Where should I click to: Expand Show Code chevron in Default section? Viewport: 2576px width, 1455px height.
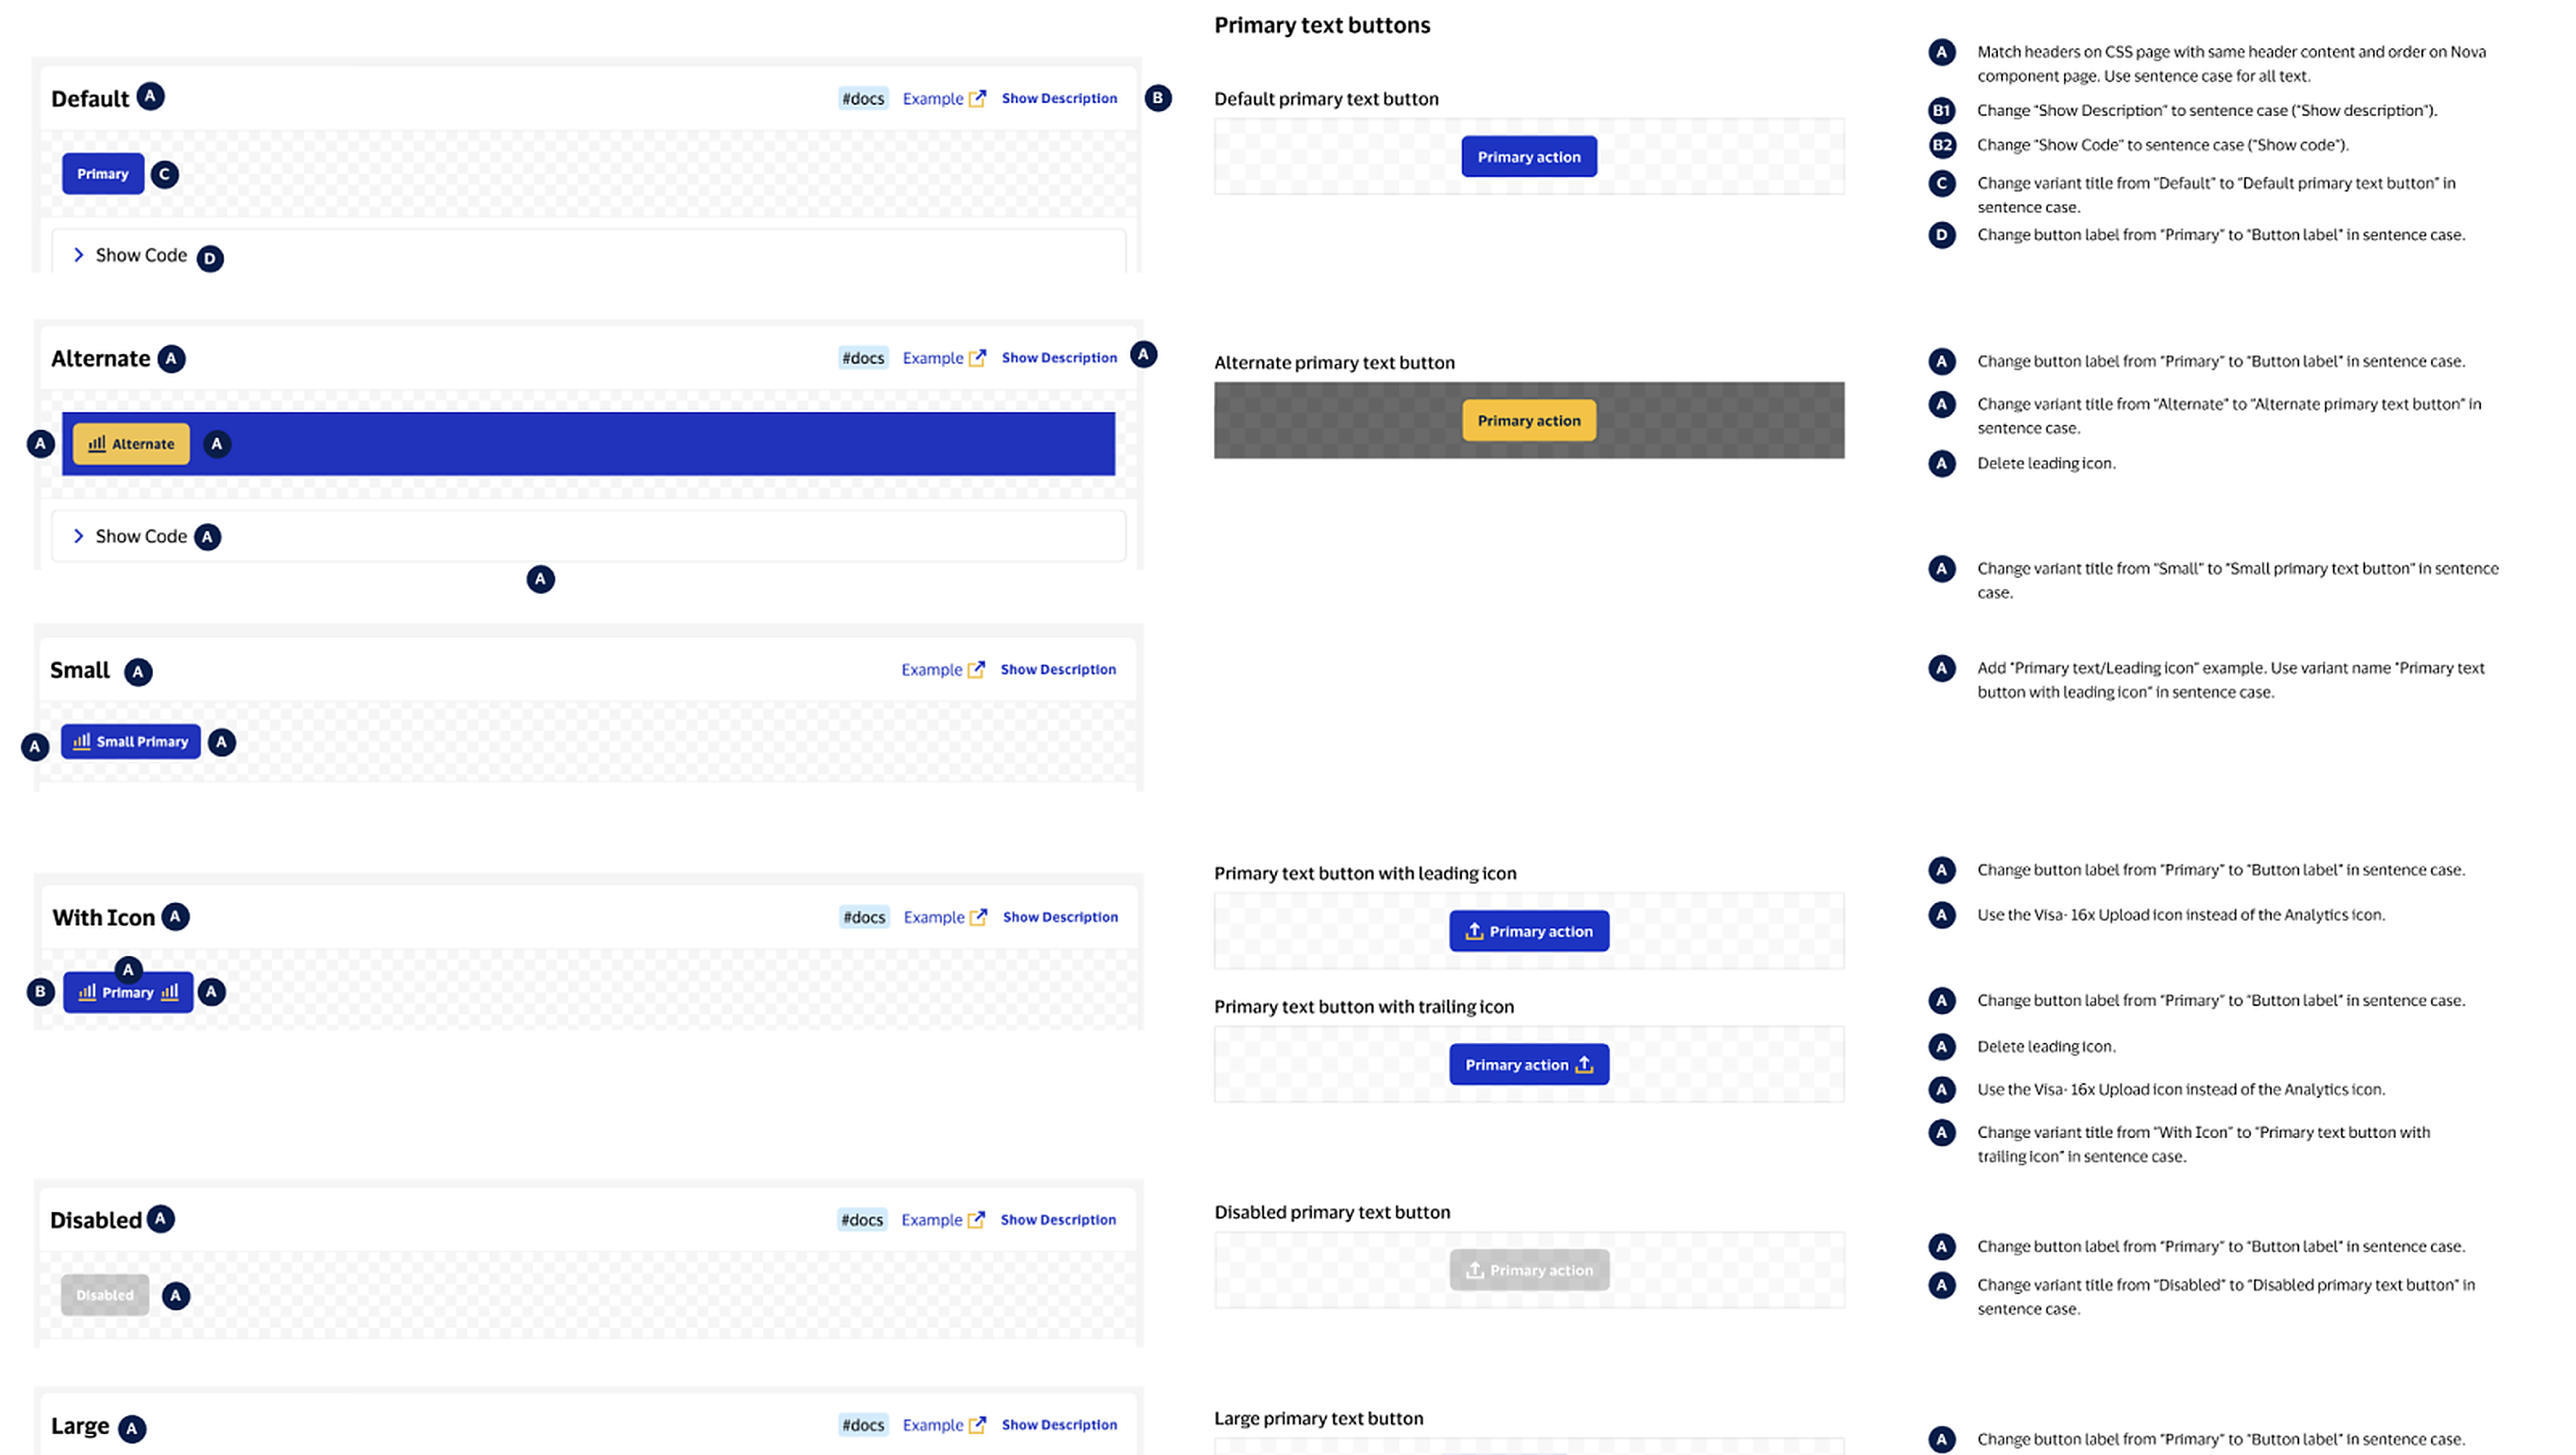point(78,255)
